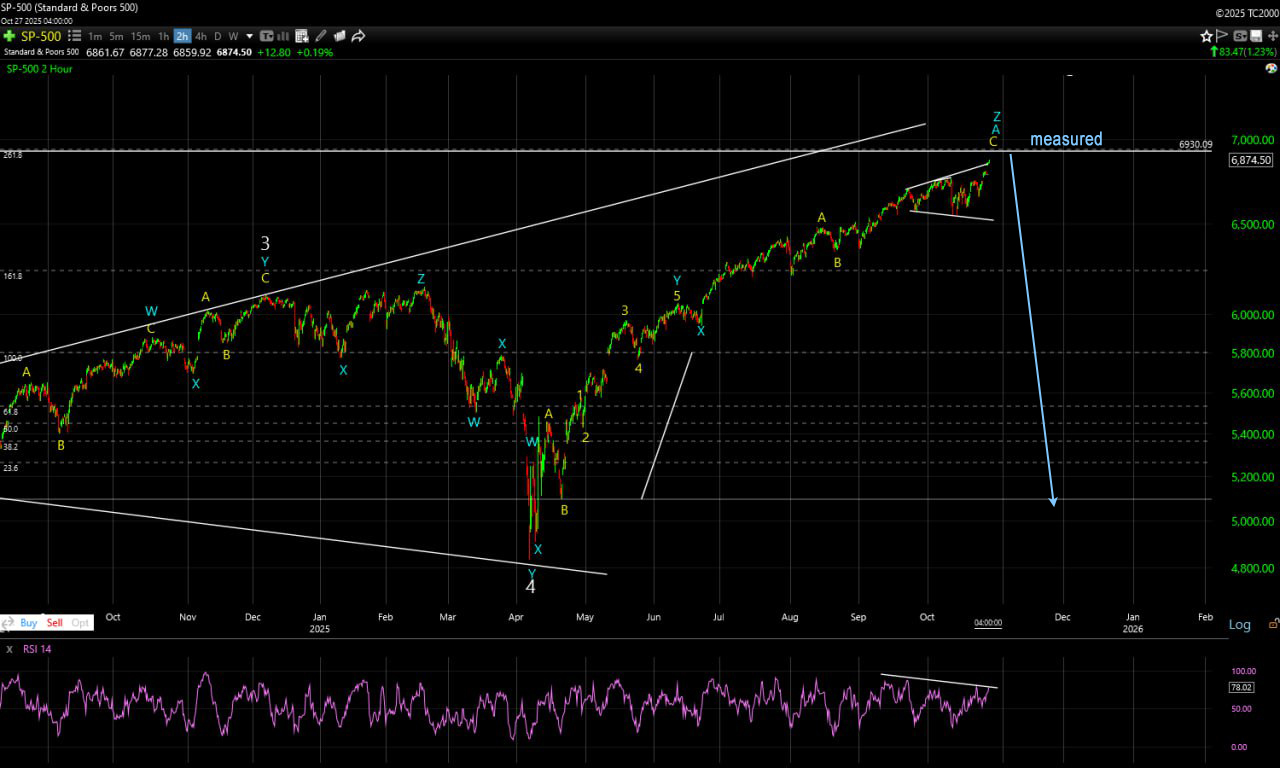The height and width of the screenshot is (768, 1280).
Task: Click the pencil drawing tools icon
Action: 319,36
